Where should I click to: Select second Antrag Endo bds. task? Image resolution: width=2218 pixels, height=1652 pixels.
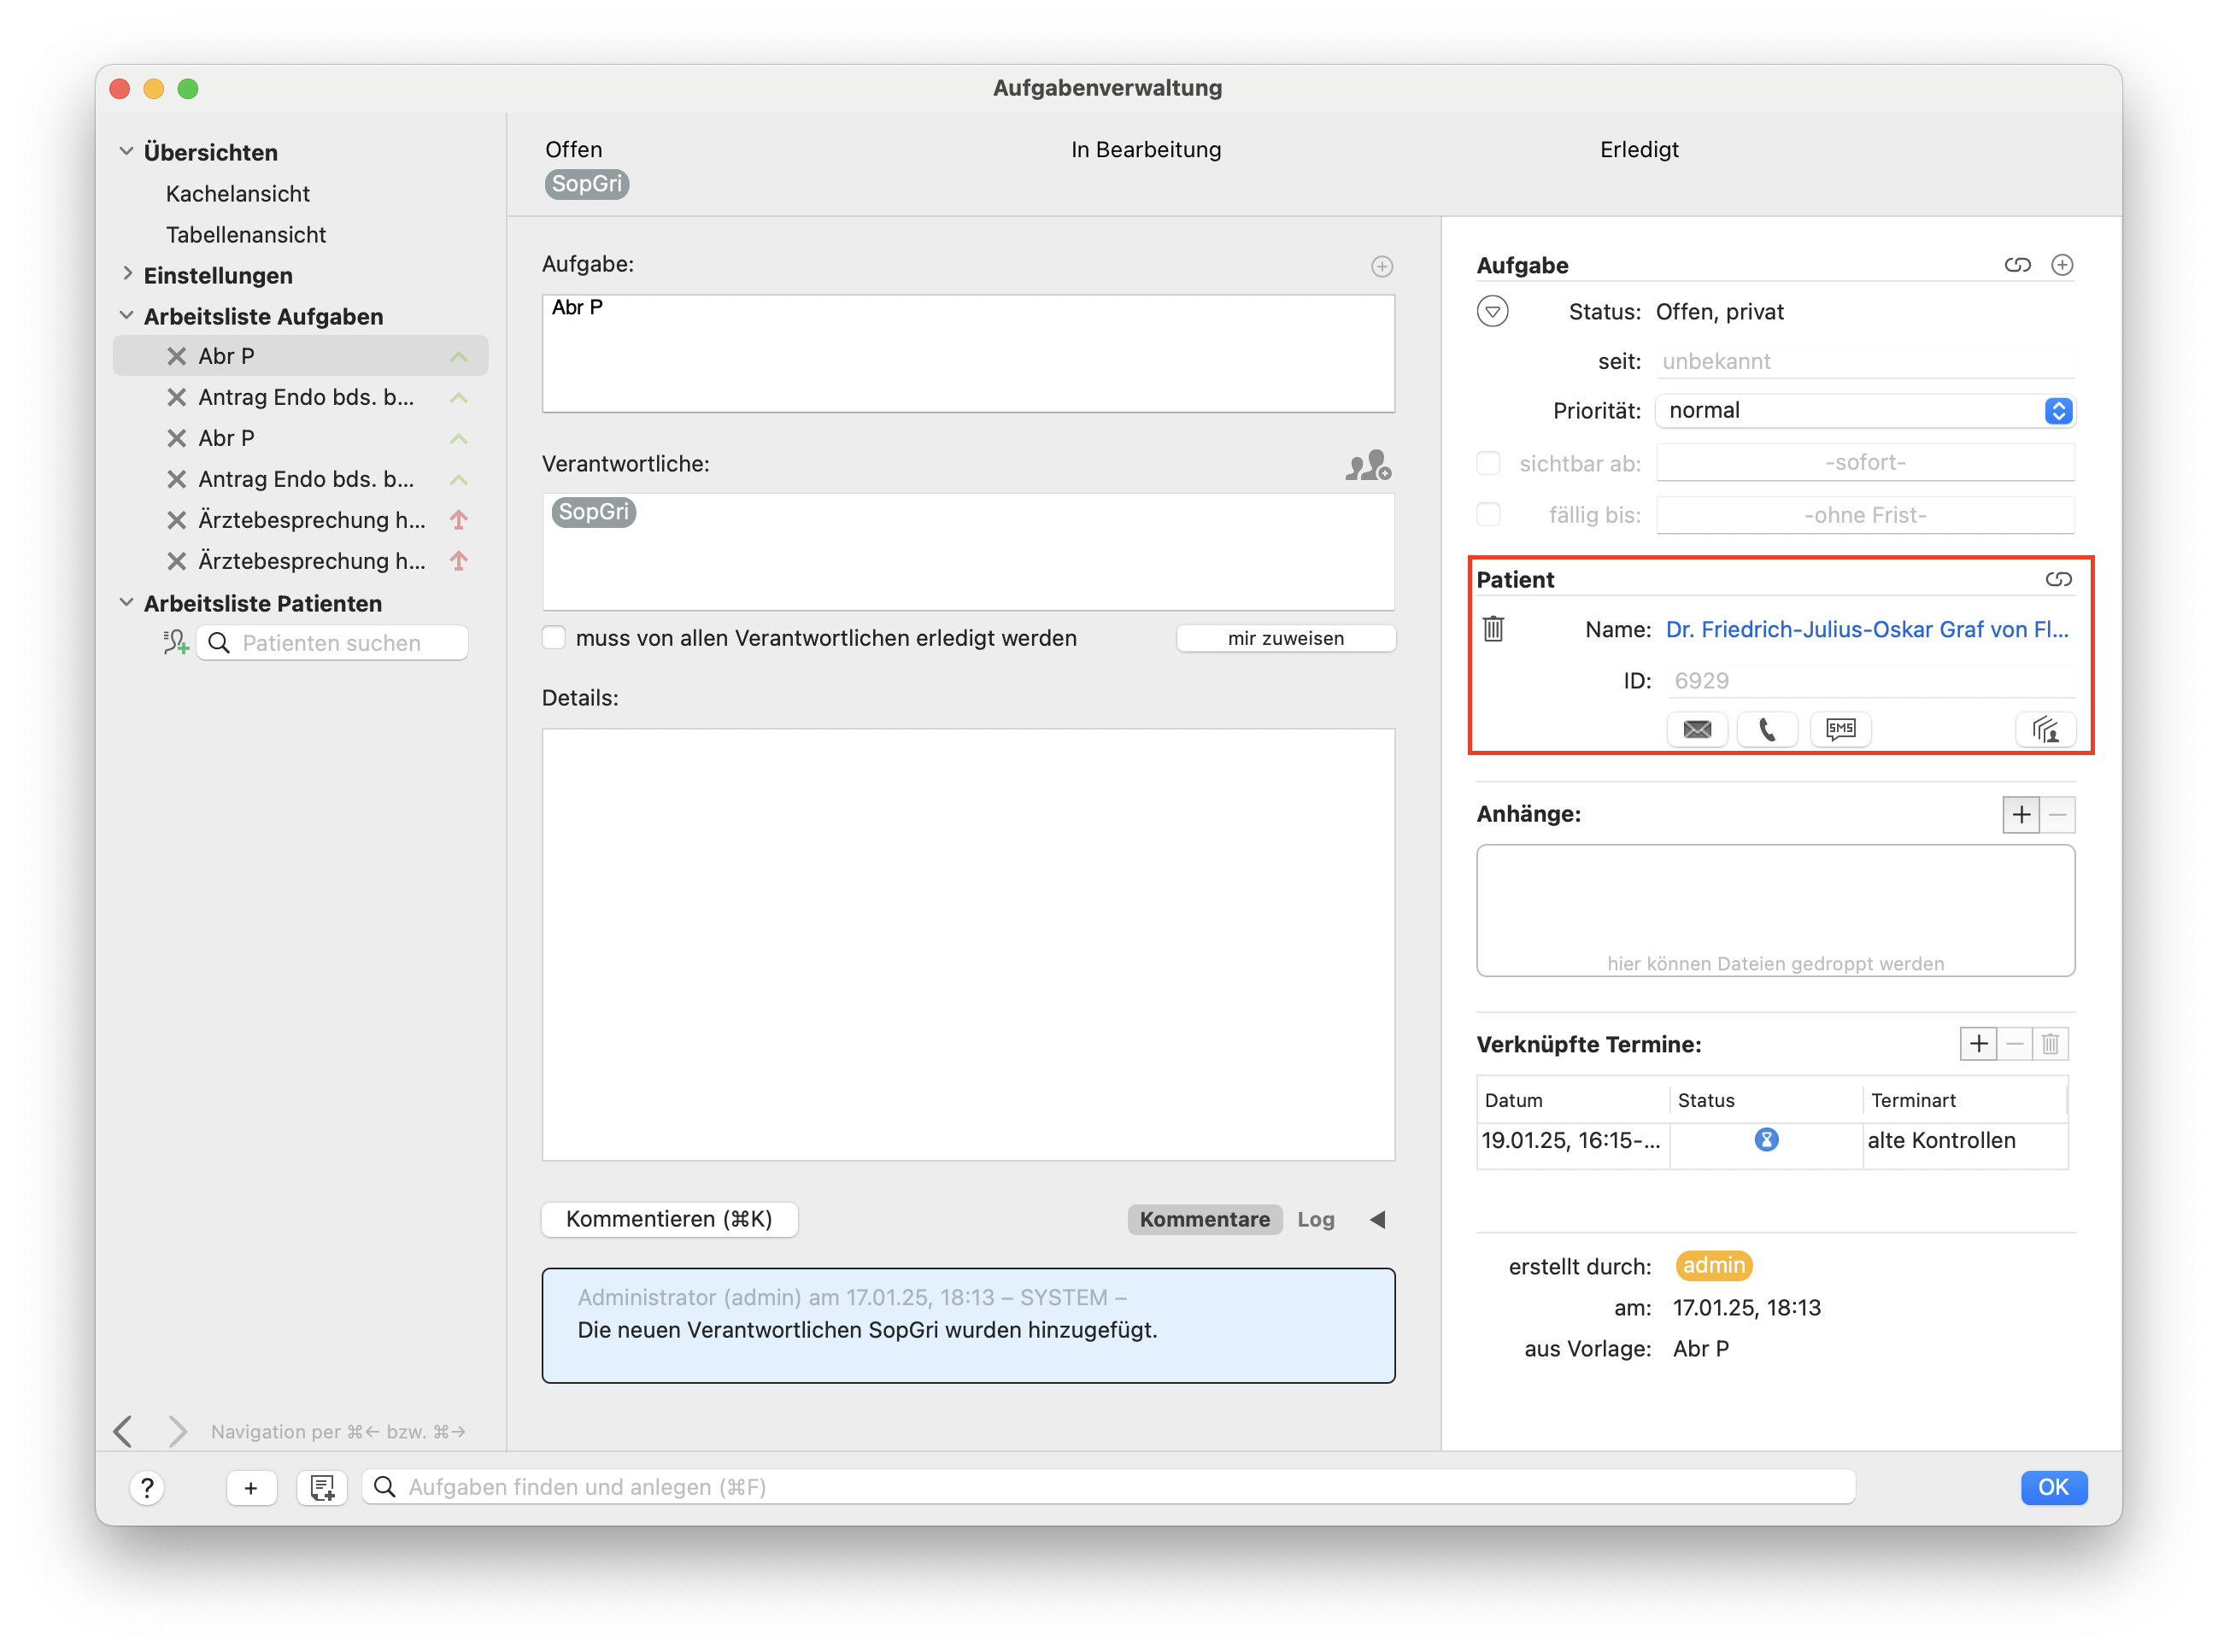300,479
